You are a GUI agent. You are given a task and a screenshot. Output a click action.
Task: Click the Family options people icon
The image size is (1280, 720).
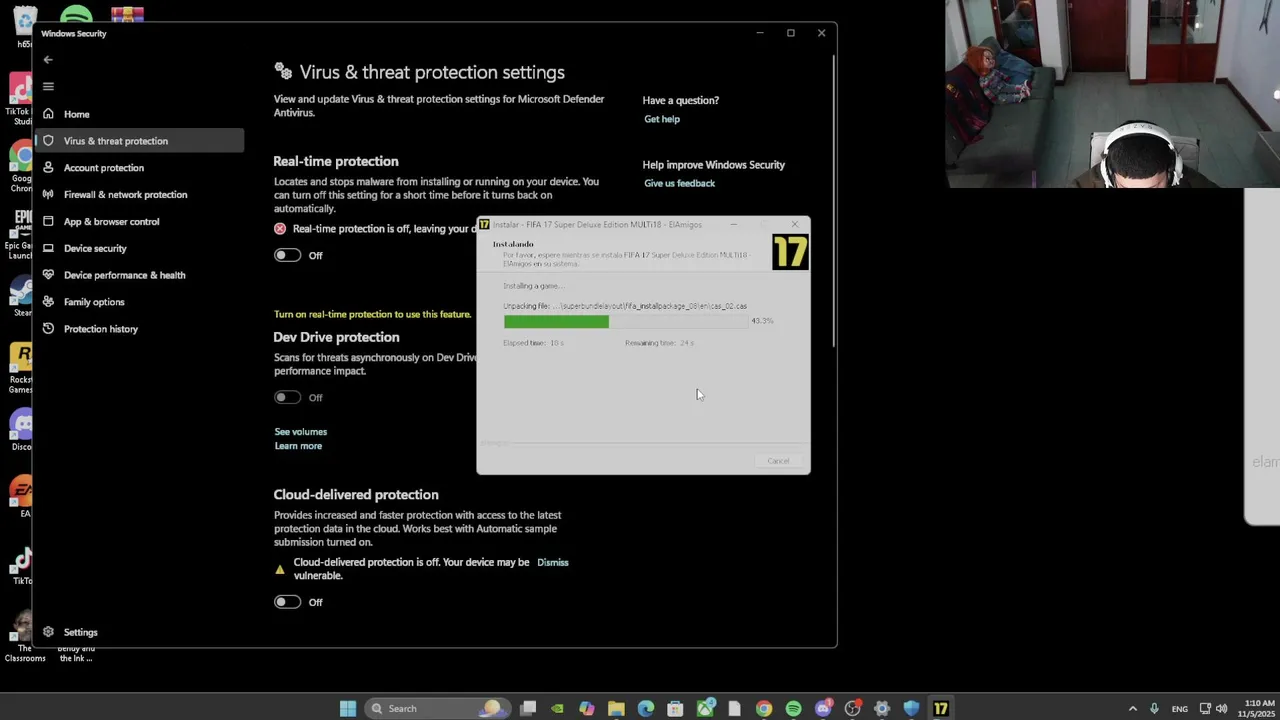tap(48, 302)
